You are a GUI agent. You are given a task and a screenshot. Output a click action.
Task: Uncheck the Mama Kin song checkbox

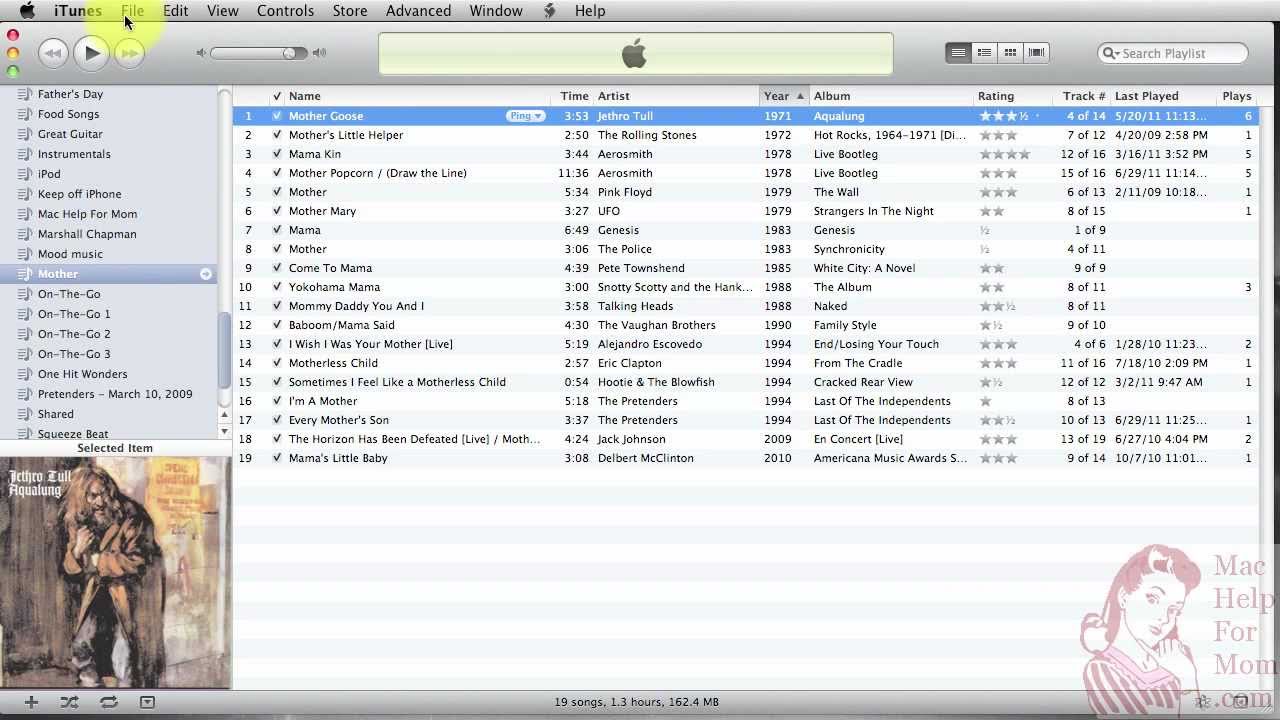pyautogui.click(x=277, y=154)
